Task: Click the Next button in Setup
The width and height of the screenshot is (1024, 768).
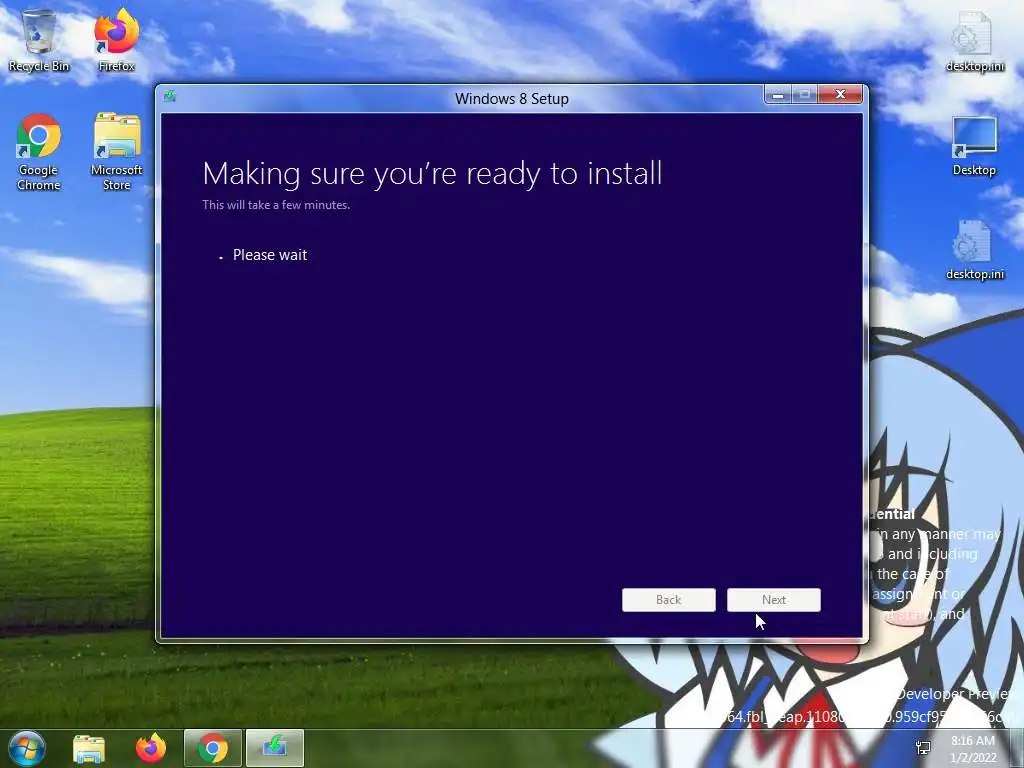Action: click(774, 600)
